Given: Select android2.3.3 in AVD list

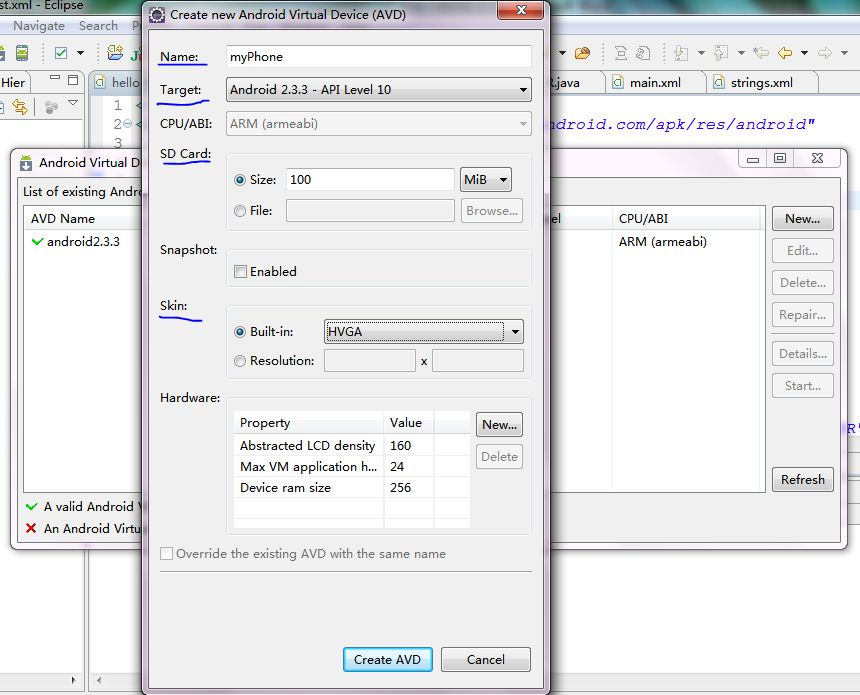Looking at the screenshot, I should tap(83, 241).
